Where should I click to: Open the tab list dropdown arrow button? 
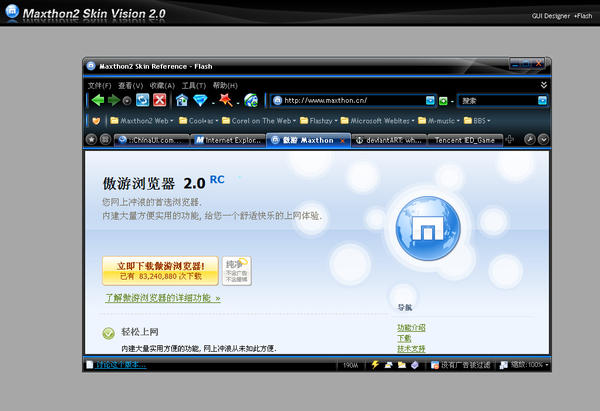(x=543, y=140)
